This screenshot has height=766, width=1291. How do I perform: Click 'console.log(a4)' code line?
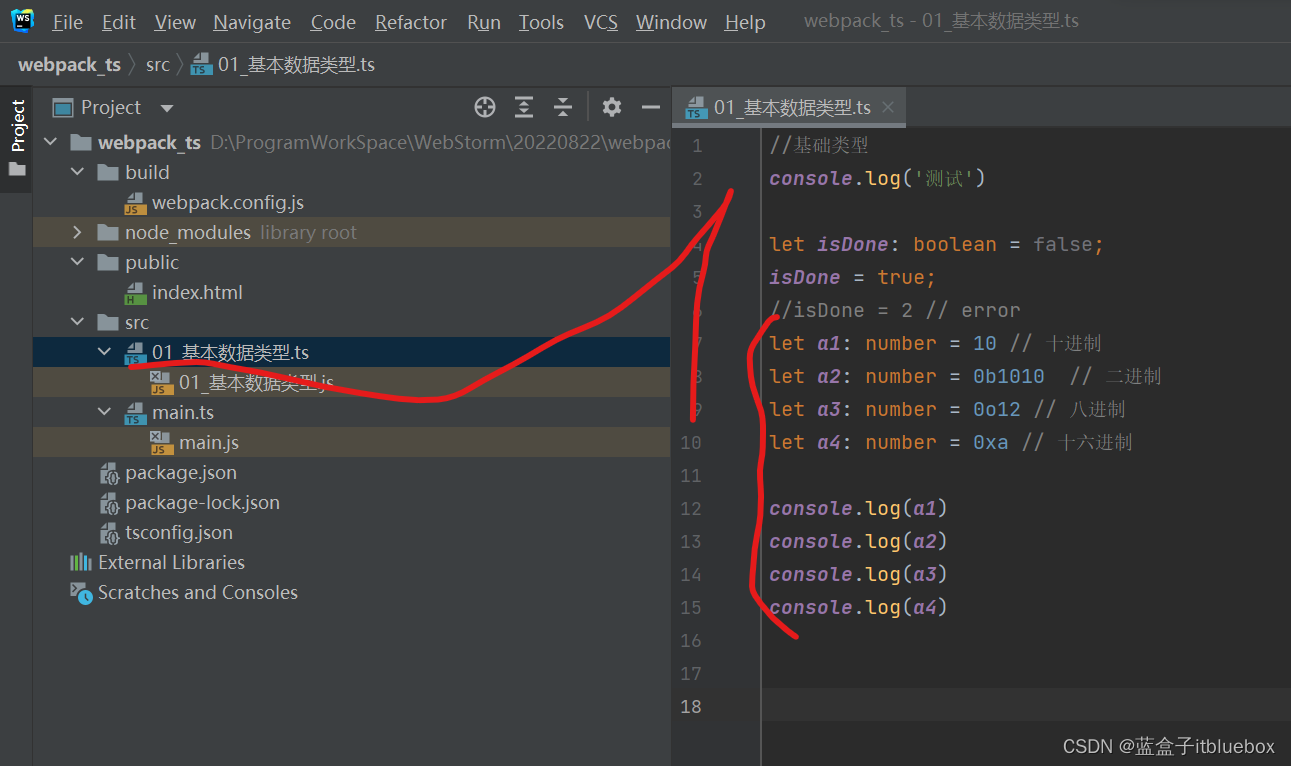(858, 607)
